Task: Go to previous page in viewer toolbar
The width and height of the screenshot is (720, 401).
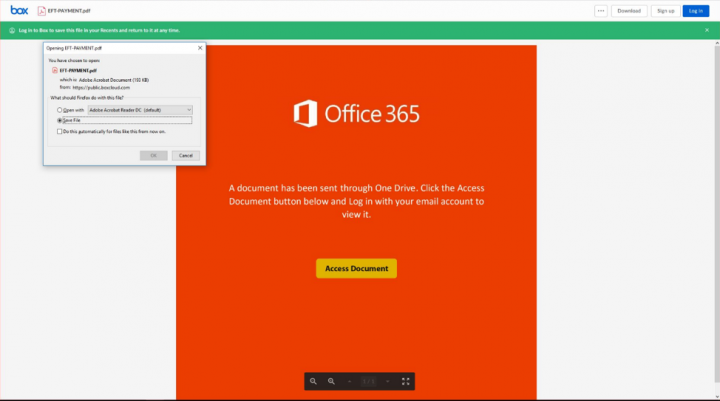Action: click(349, 381)
